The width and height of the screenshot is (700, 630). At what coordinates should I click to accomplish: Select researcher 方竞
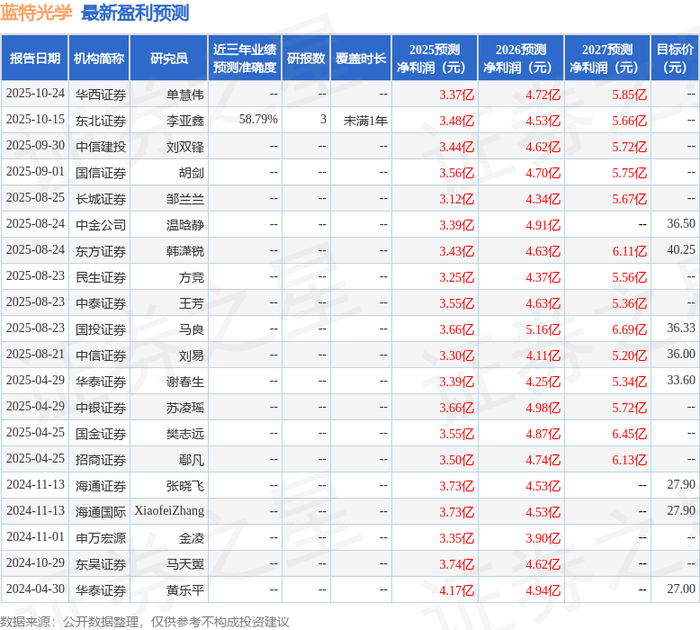pyautogui.click(x=192, y=277)
